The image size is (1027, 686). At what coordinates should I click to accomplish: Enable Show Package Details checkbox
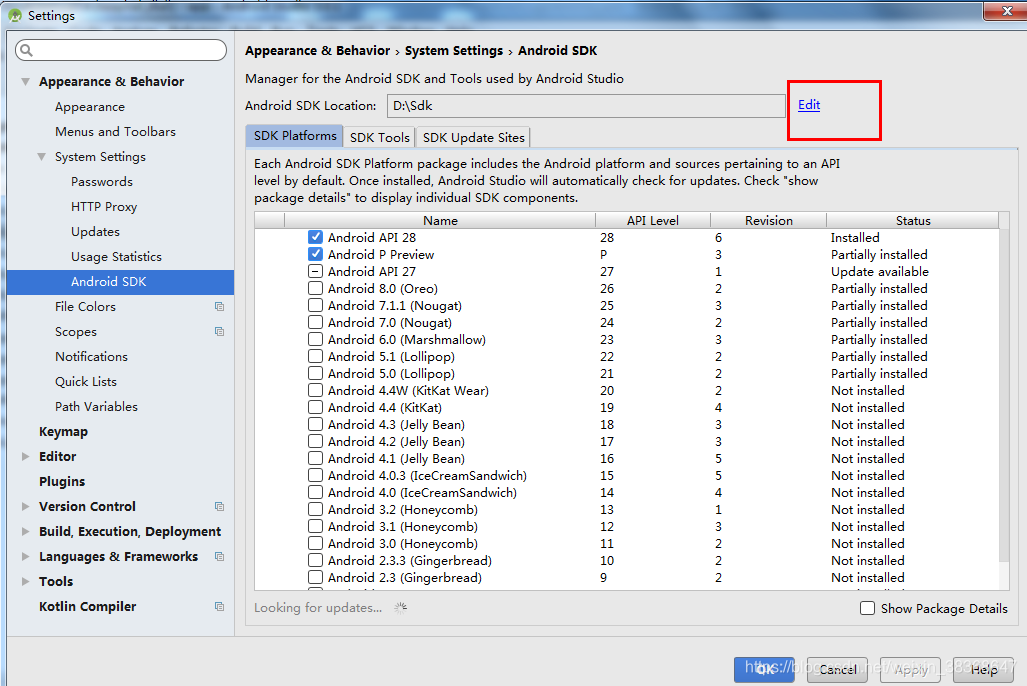click(867, 608)
